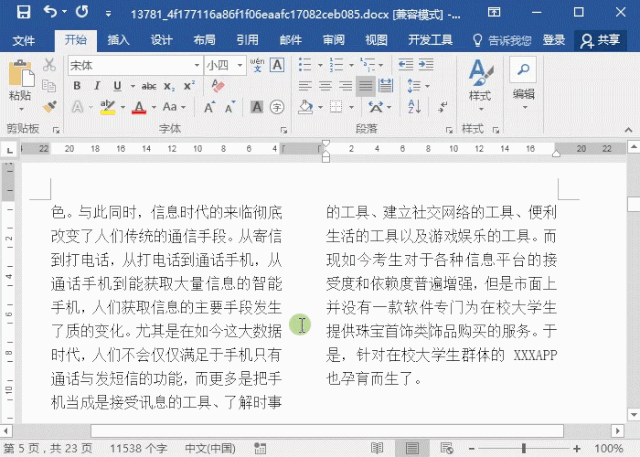Image resolution: width=640 pixels, height=457 pixels.
Task: Click the Redo/Repeat icon
Action: tap(82, 12)
